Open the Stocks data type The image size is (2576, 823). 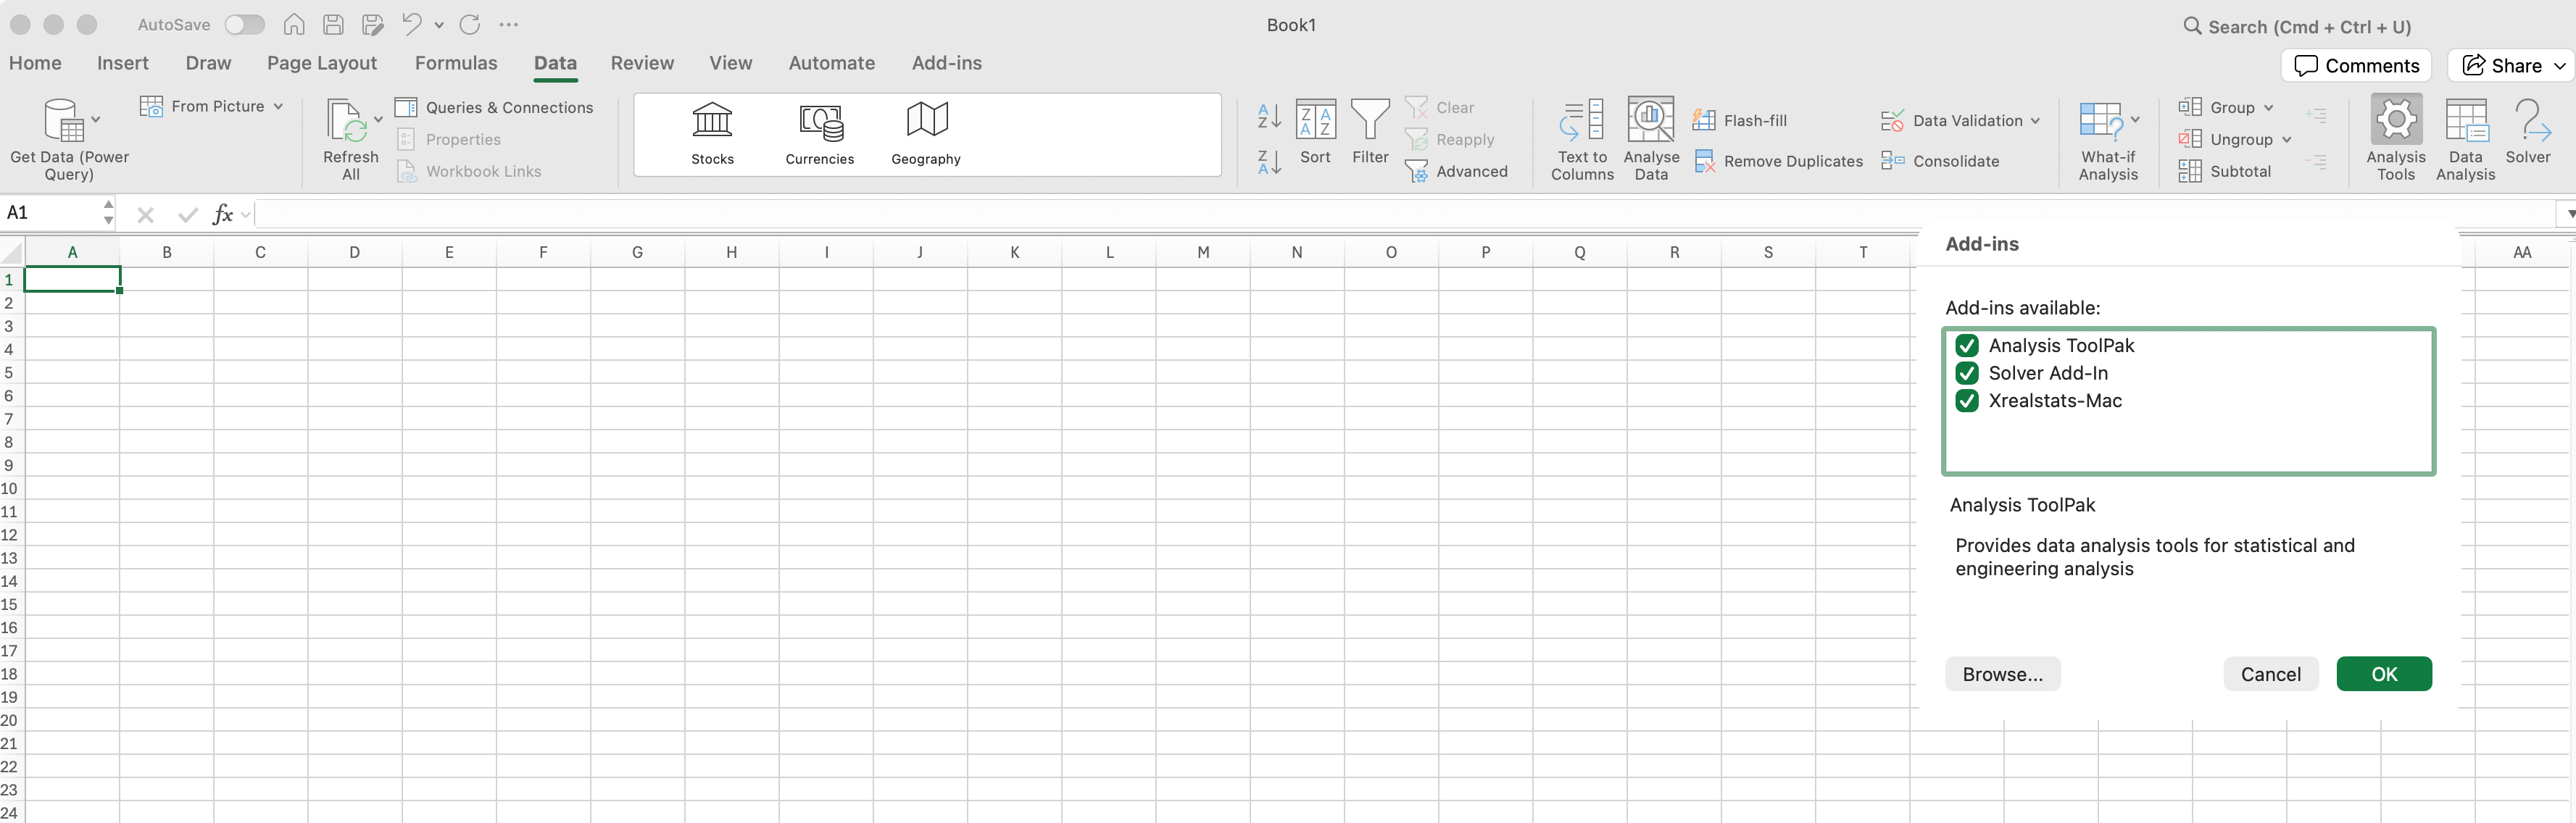pyautogui.click(x=712, y=134)
